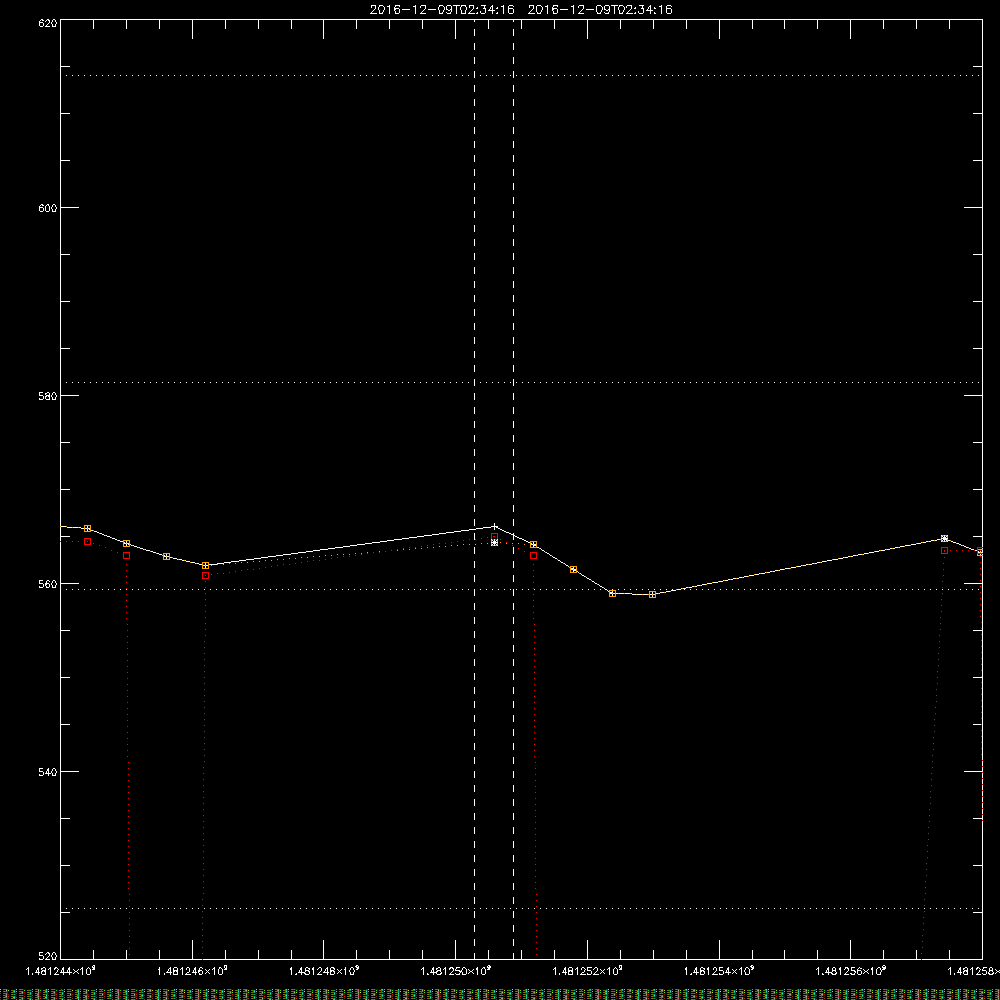Viewport: 1000px width, 1000px height.
Task: Click the x-axis label 1.481246×10⁹
Action: click(x=192, y=971)
